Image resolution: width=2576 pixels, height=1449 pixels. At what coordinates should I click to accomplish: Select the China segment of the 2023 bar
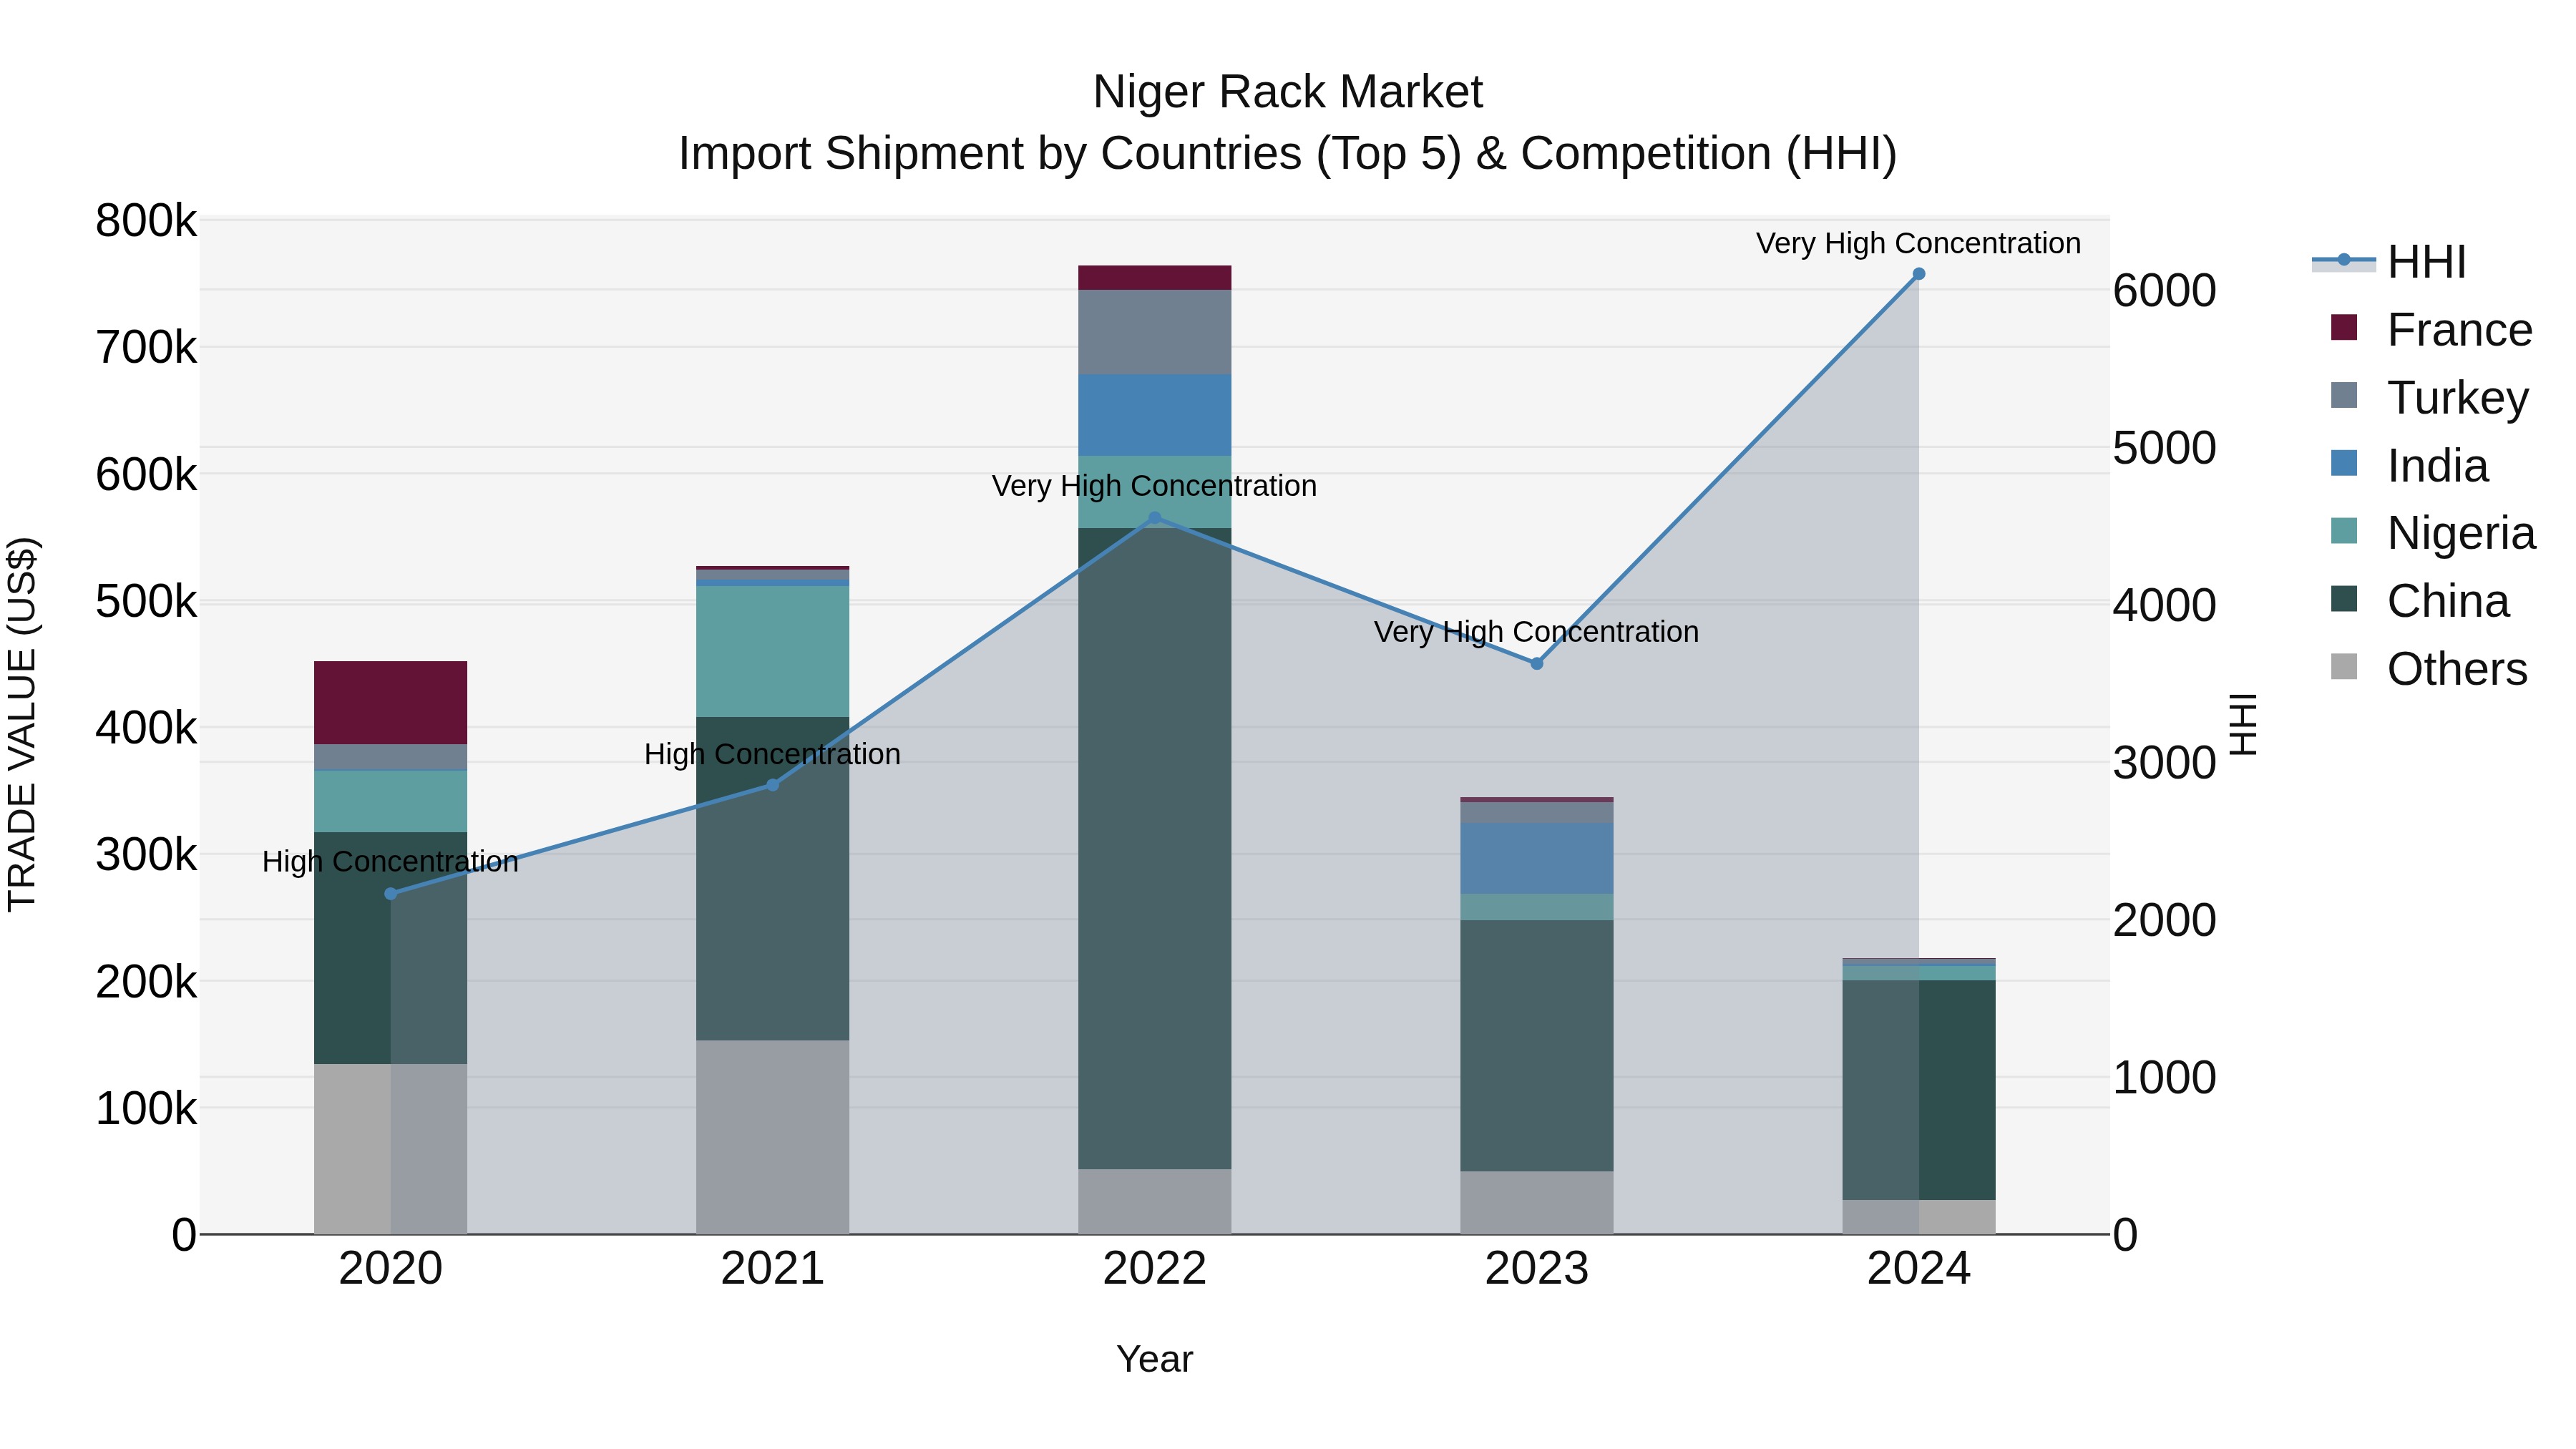coord(1537,1046)
